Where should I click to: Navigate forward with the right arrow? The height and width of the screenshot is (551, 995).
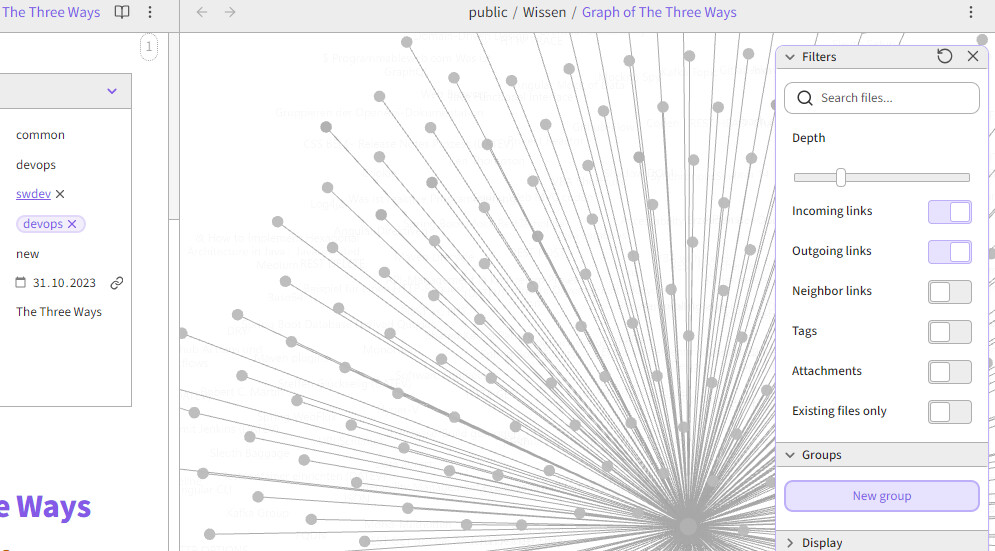pyautogui.click(x=230, y=13)
